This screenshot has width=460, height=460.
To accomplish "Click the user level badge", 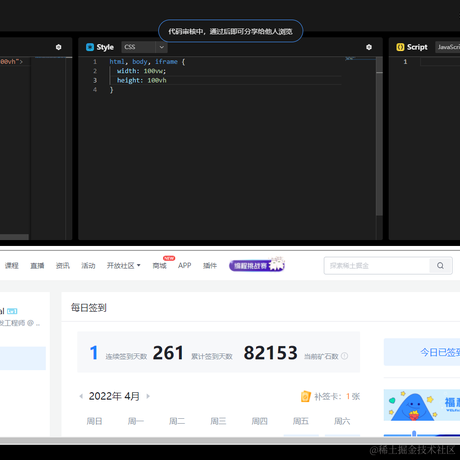I will coord(12,311).
